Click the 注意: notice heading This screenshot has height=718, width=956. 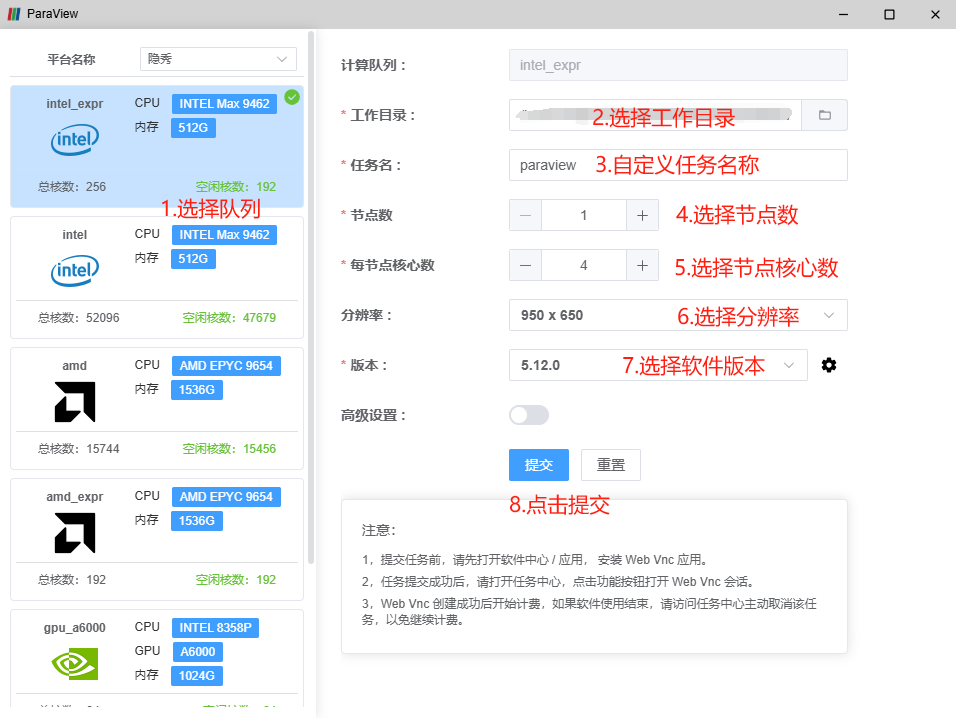pyautogui.click(x=379, y=530)
